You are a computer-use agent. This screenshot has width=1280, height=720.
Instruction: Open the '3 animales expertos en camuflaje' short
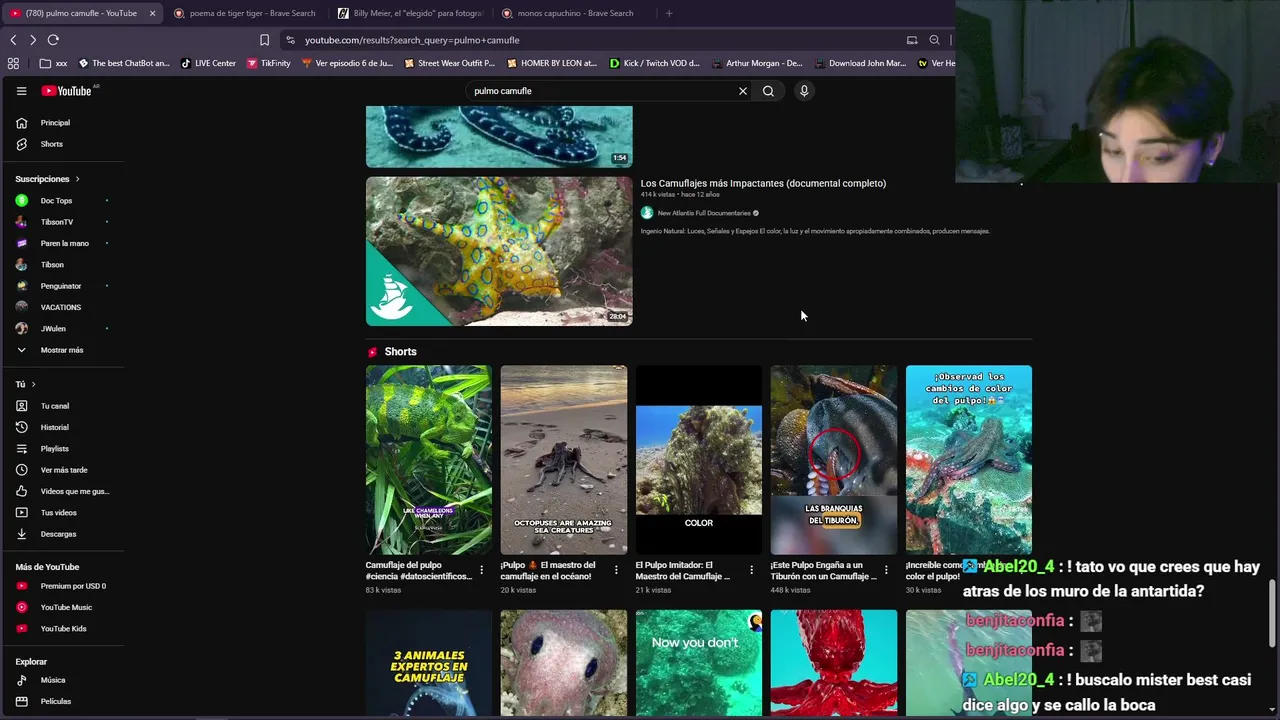point(429,663)
